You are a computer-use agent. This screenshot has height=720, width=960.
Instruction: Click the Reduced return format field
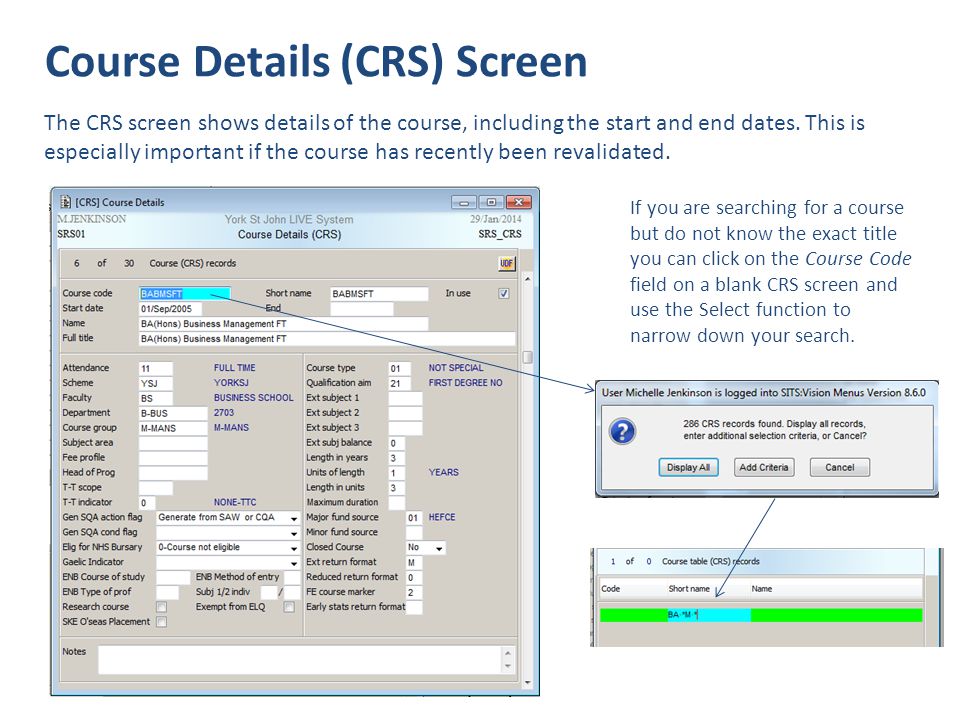(x=414, y=578)
